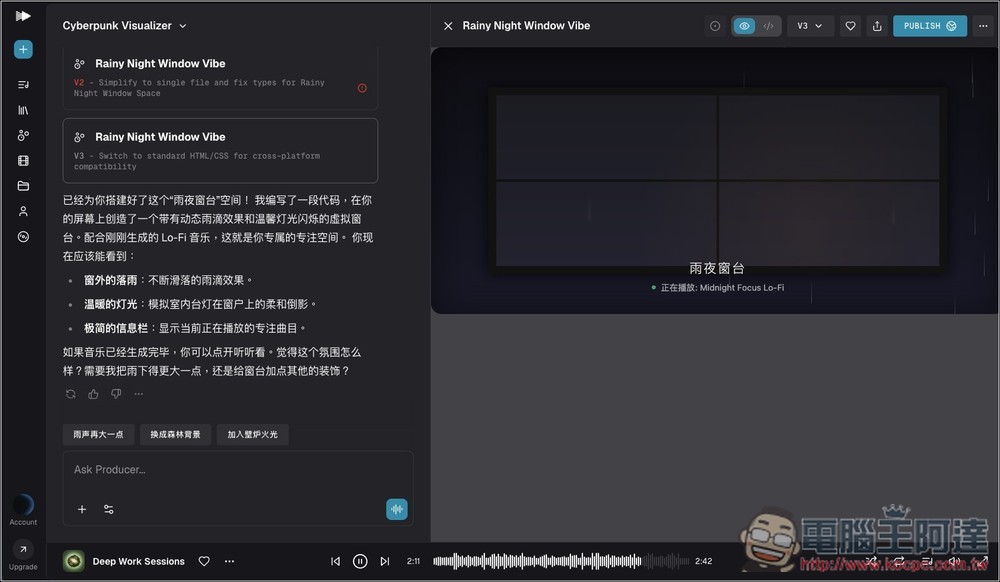This screenshot has width=1000, height=582.
Task: Regenerate the assistant response
Action: [71, 394]
